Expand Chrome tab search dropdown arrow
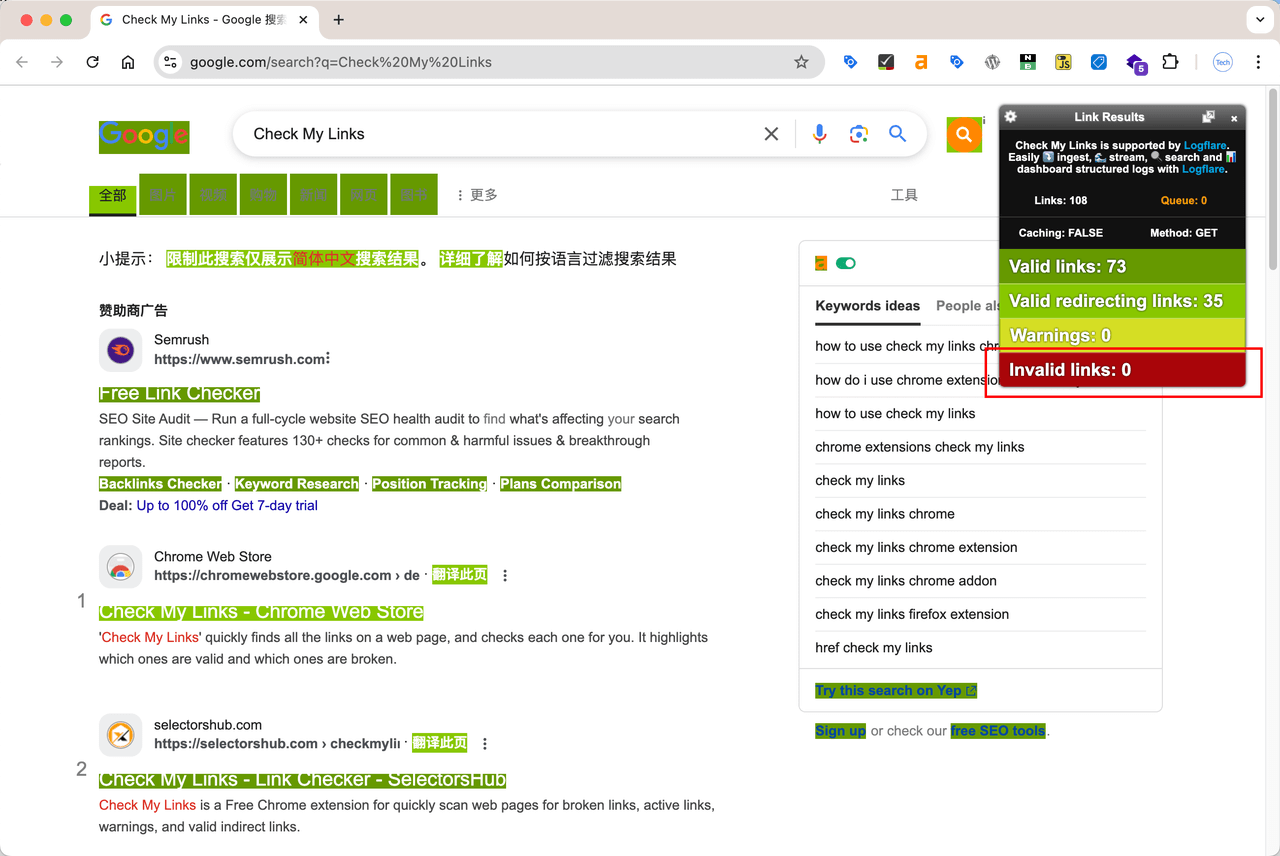 (x=1259, y=20)
